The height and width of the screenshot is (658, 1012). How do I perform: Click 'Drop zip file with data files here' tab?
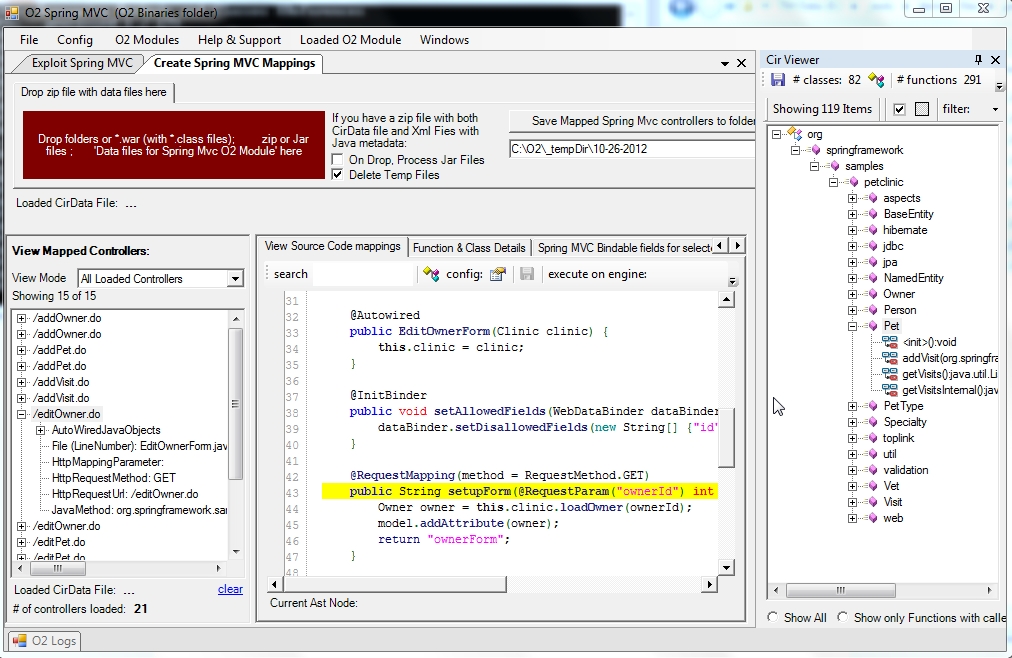point(94,92)
